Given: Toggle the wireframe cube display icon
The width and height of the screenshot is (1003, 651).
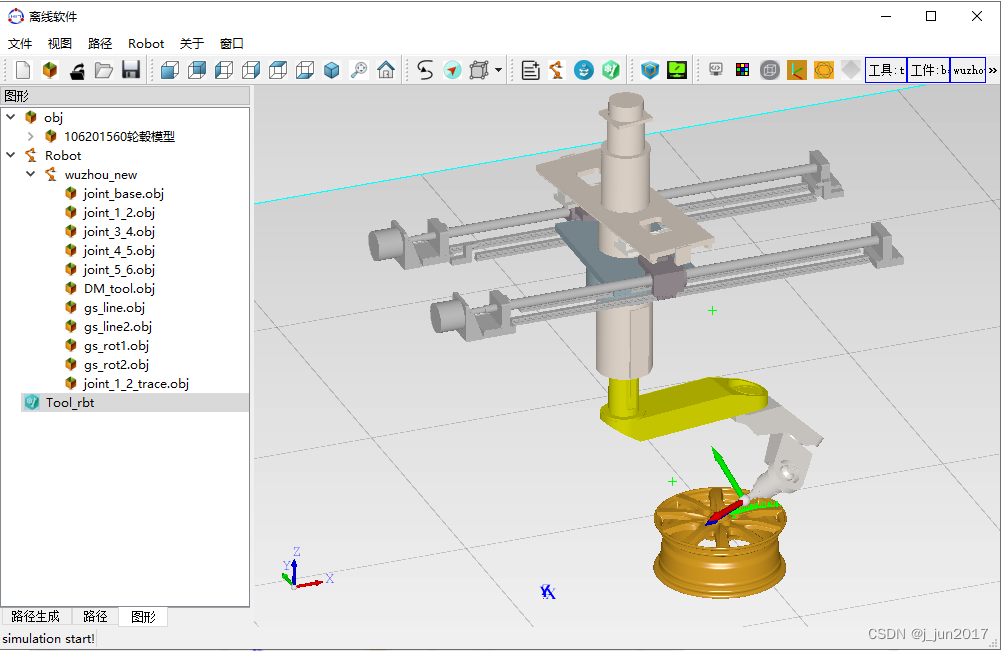Looking at the screenshot, I should point(769,70).
